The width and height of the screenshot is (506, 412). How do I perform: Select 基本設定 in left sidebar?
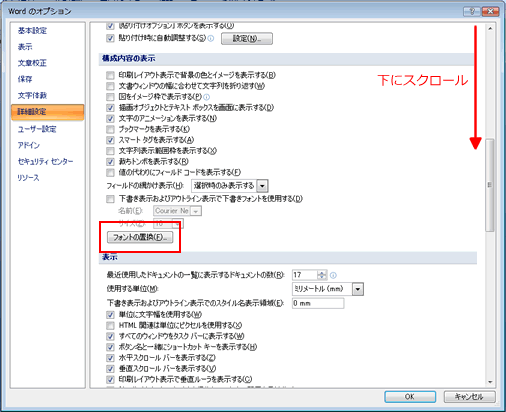[32, 31]
